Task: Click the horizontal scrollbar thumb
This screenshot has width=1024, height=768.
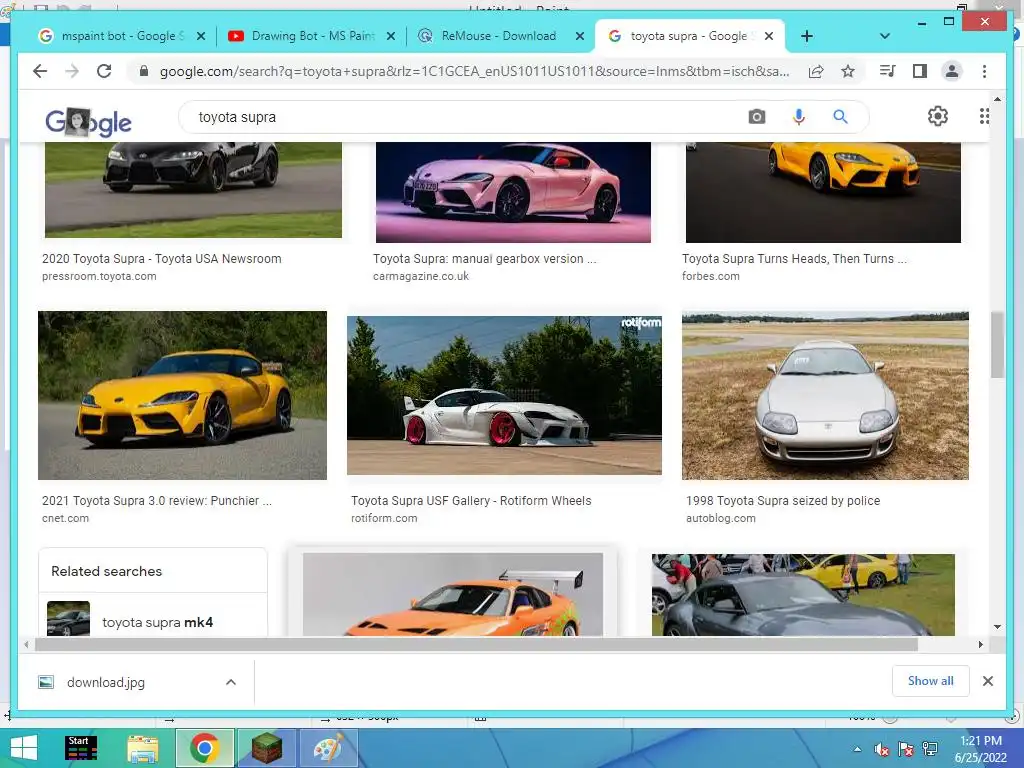Action: point(476,645)
